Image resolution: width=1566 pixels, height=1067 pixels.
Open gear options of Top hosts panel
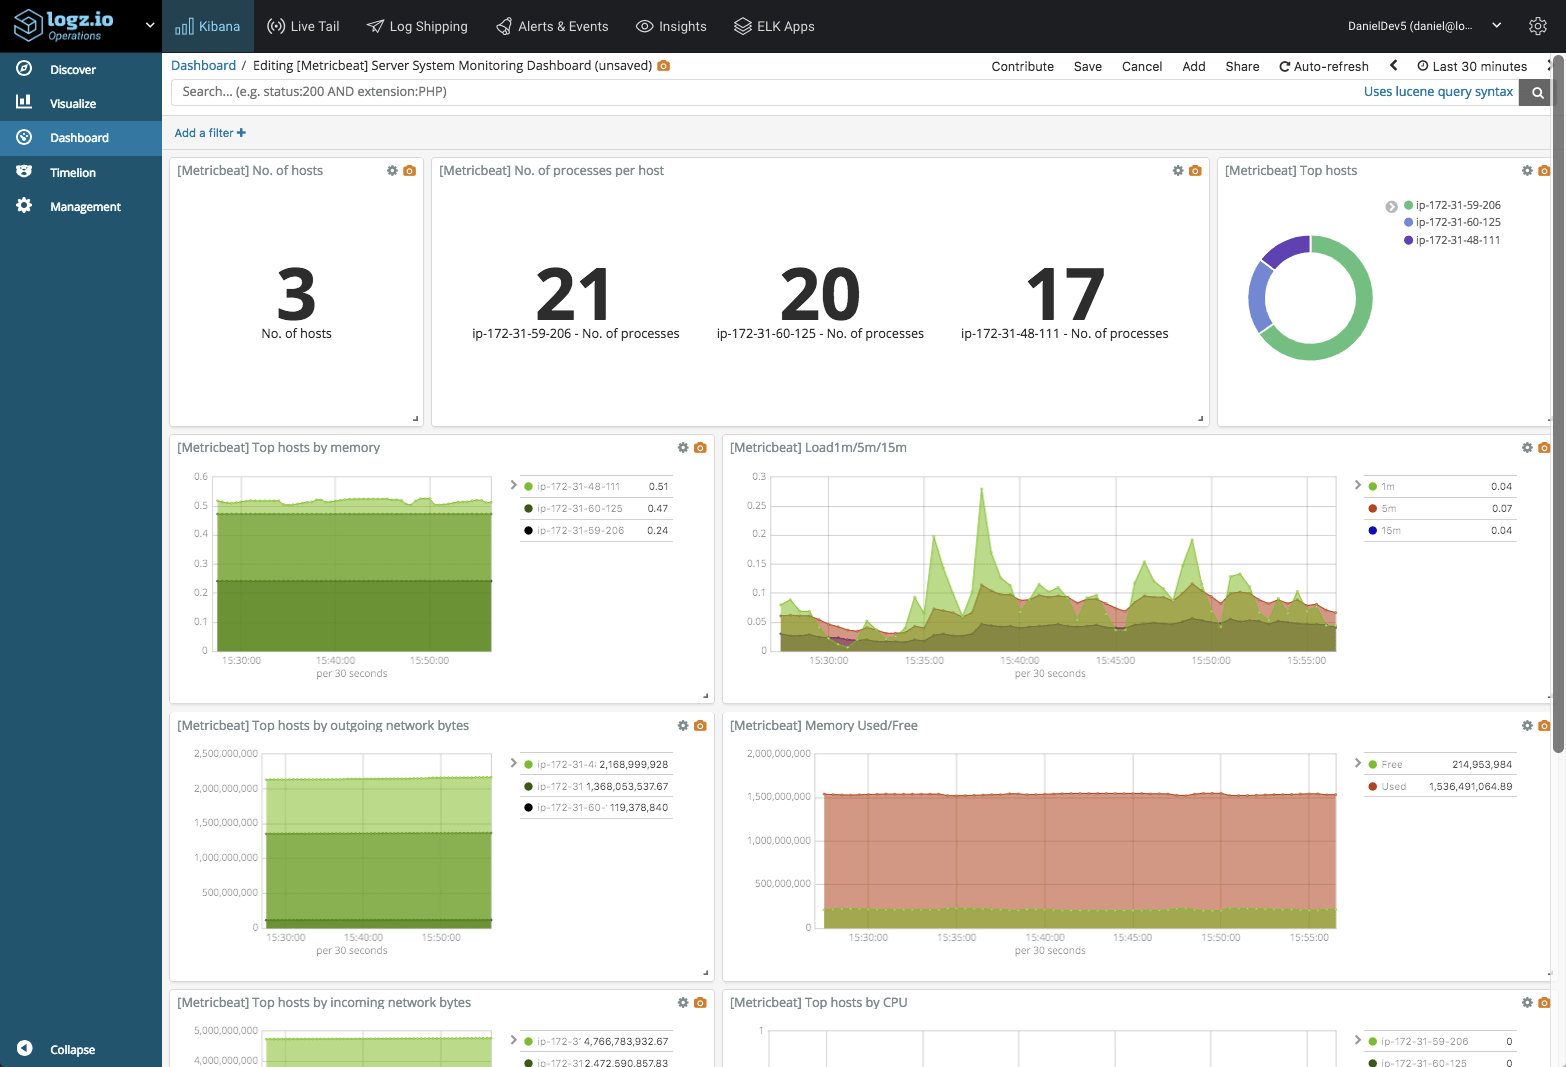tap(1527, 171)
